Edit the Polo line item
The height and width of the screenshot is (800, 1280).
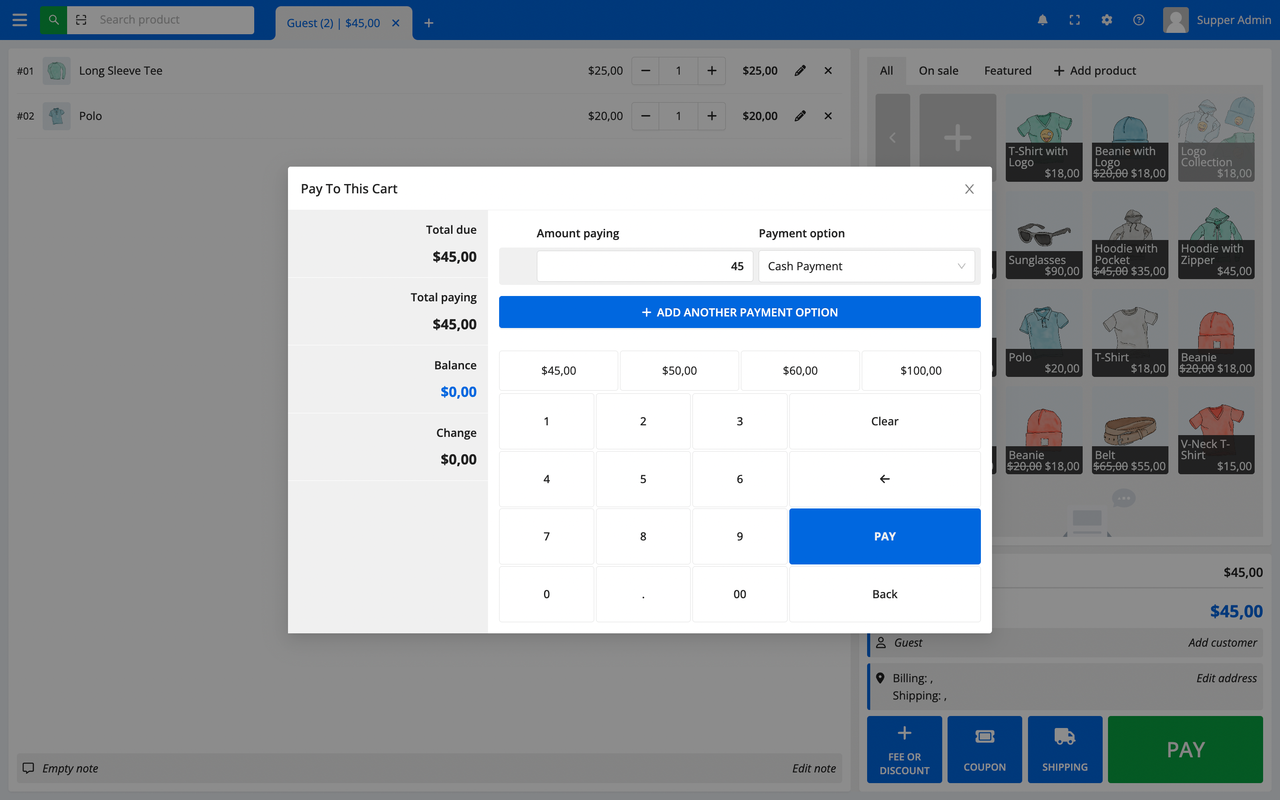800,116
